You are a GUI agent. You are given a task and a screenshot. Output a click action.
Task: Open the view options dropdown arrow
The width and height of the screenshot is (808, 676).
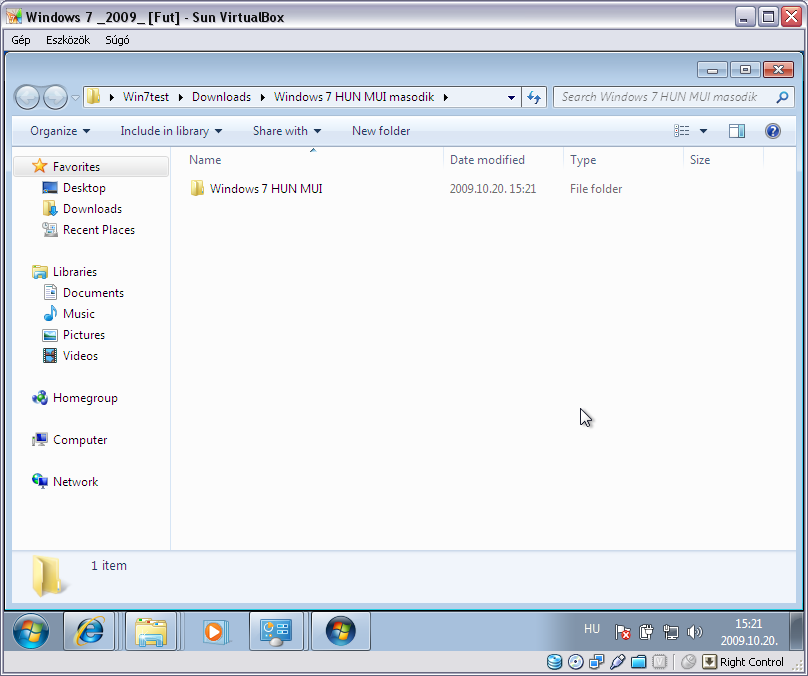703,131
